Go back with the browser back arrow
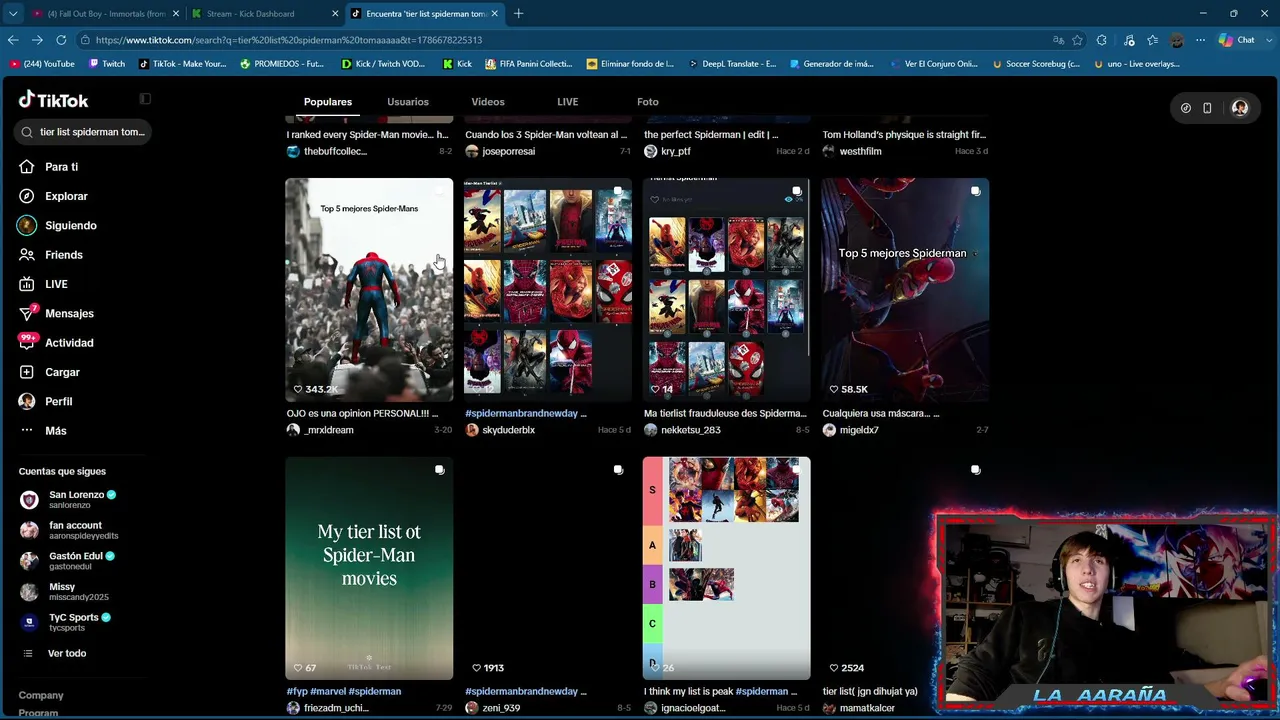 point(13,40)
